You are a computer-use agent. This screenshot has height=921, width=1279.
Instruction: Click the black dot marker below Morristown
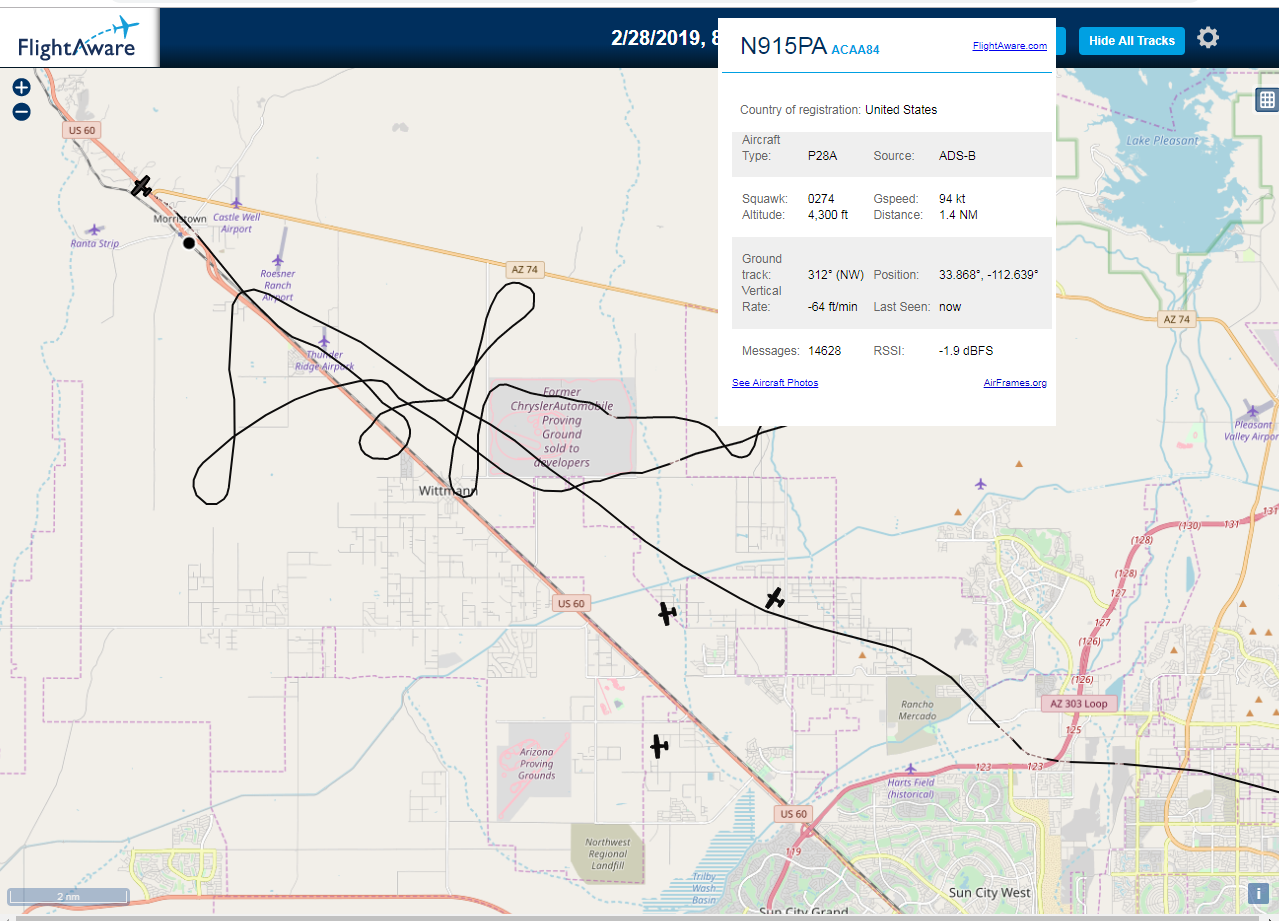tap(189, 242)
